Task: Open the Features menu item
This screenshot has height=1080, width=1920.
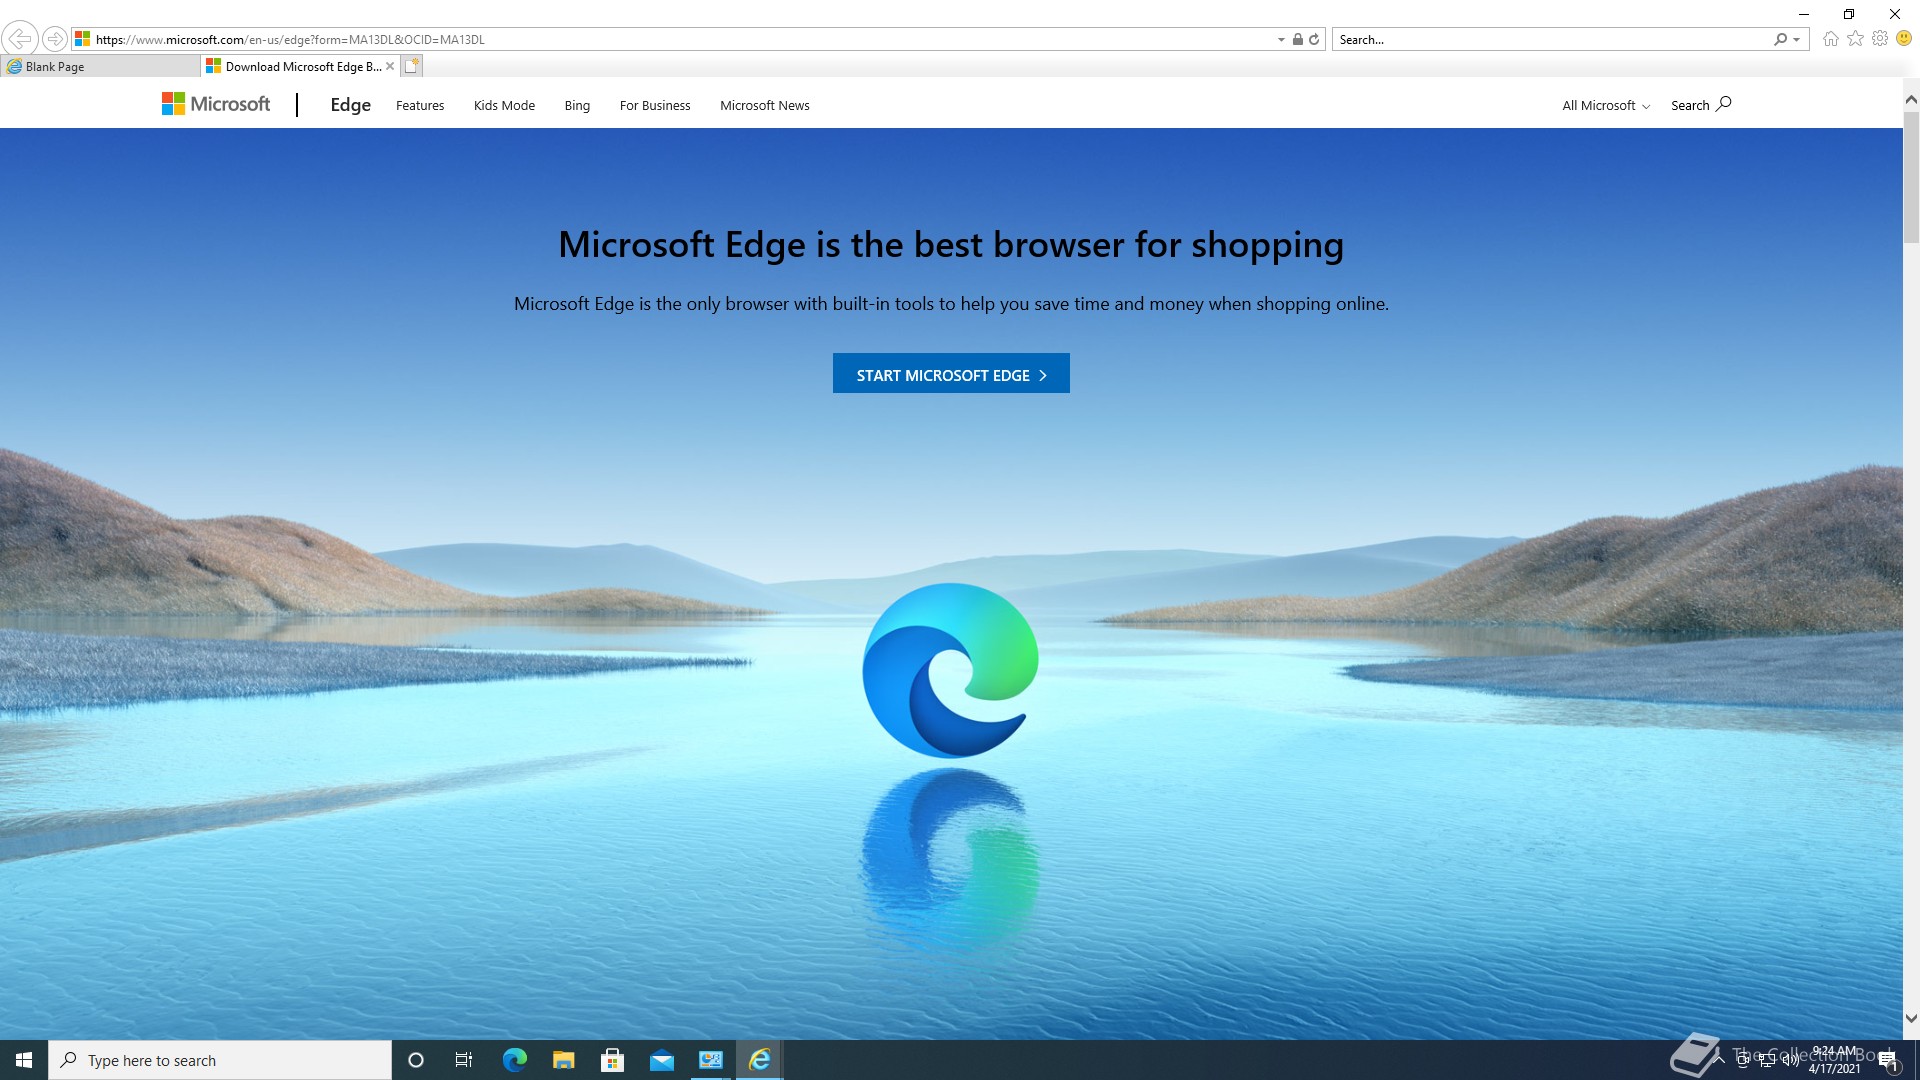Action: point(420,105)
